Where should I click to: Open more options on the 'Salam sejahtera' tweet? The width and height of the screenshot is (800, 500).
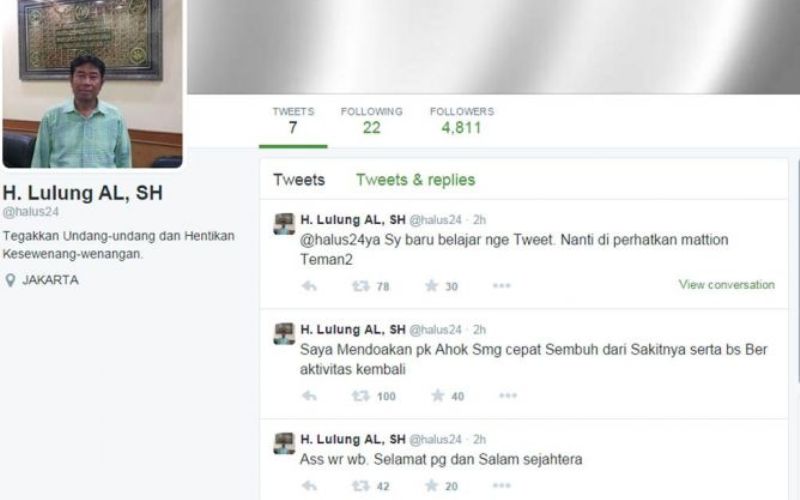502,486
